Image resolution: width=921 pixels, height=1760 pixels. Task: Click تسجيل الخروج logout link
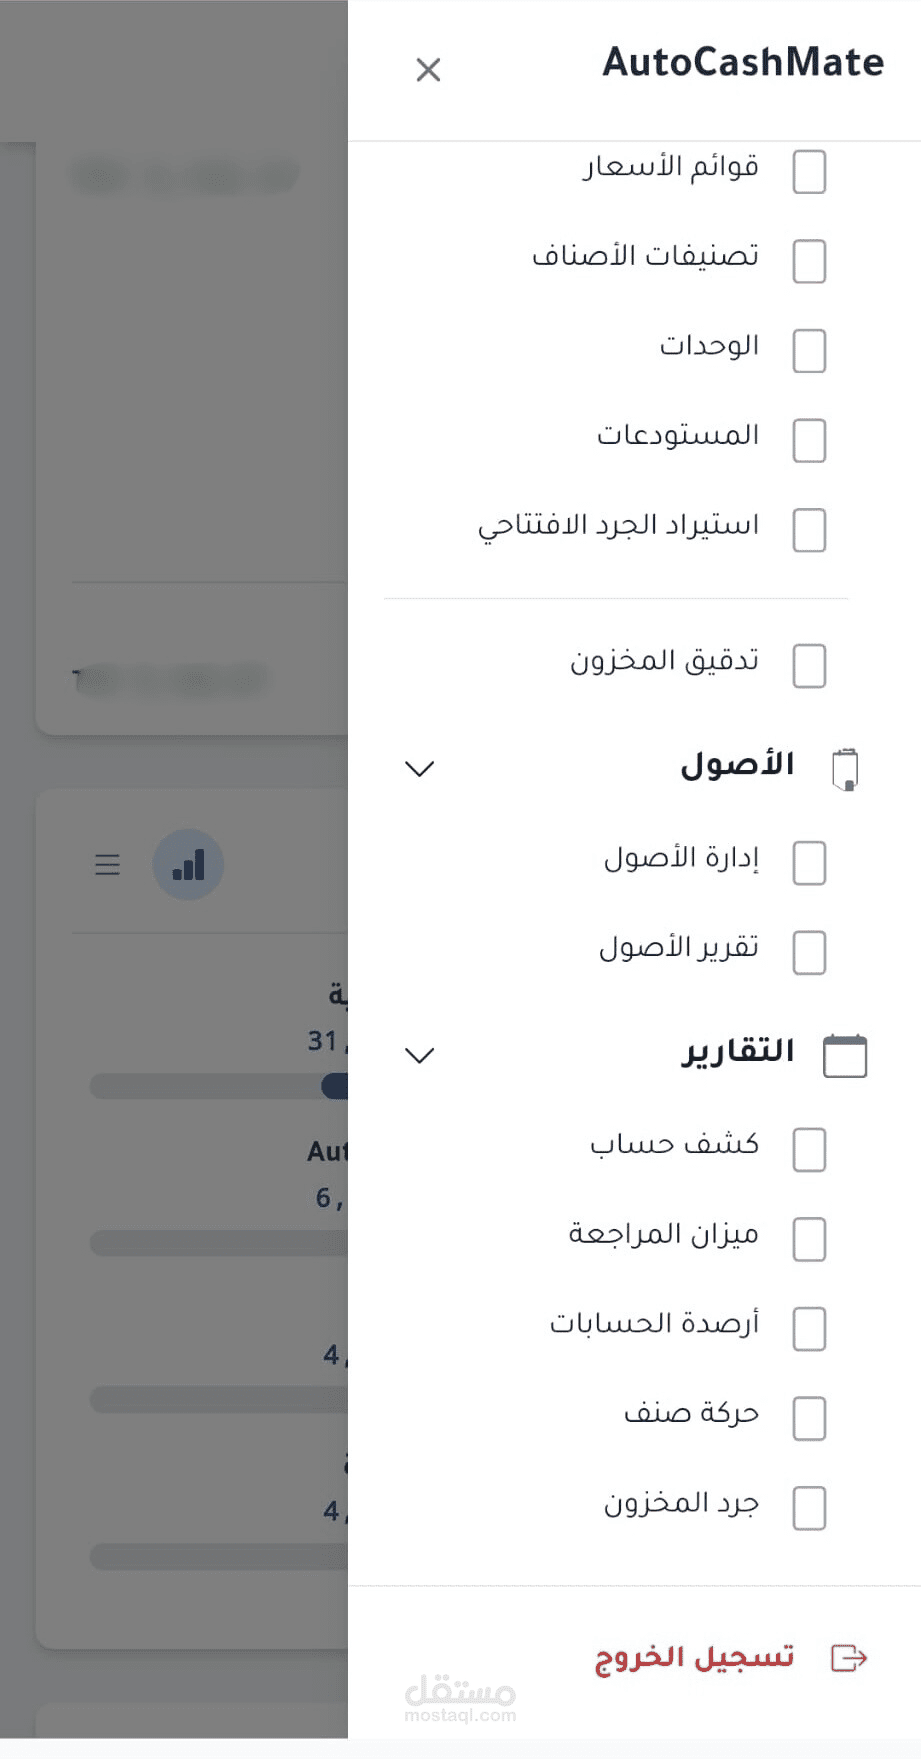click(694, 1658)
